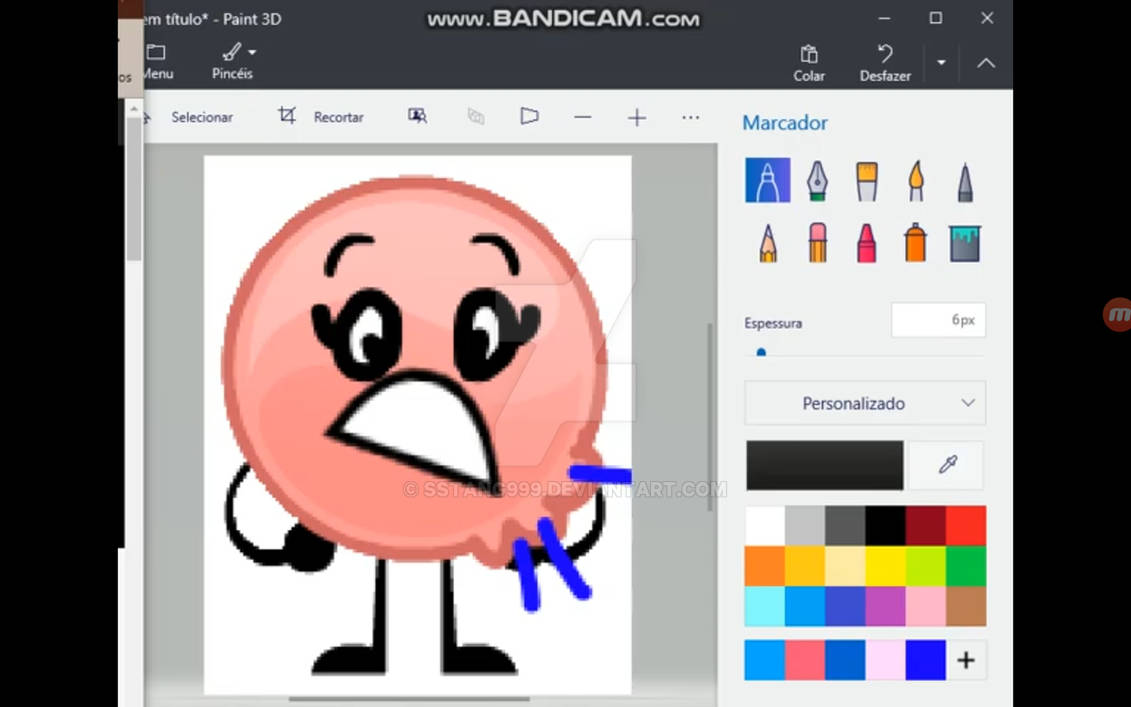Image resolution: width=1131 pixels, height=707 pixels.
Task: Choose the light pink palette swatch
Action: pos(925,606)
